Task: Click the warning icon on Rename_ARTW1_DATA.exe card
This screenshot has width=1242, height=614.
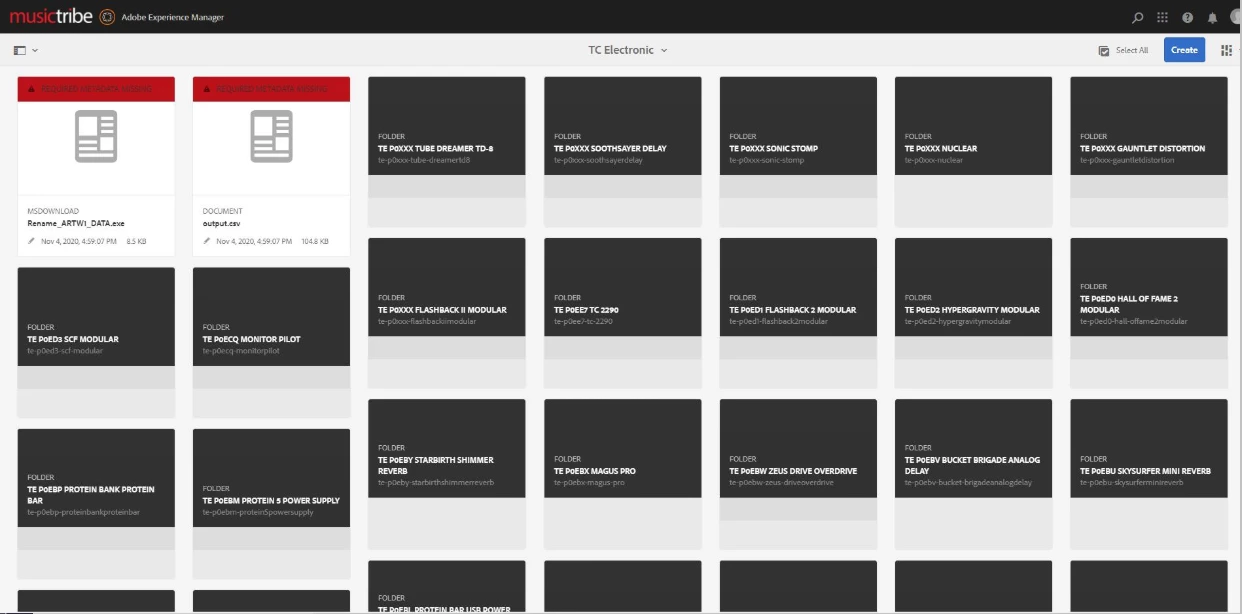Action: (31, 89)
